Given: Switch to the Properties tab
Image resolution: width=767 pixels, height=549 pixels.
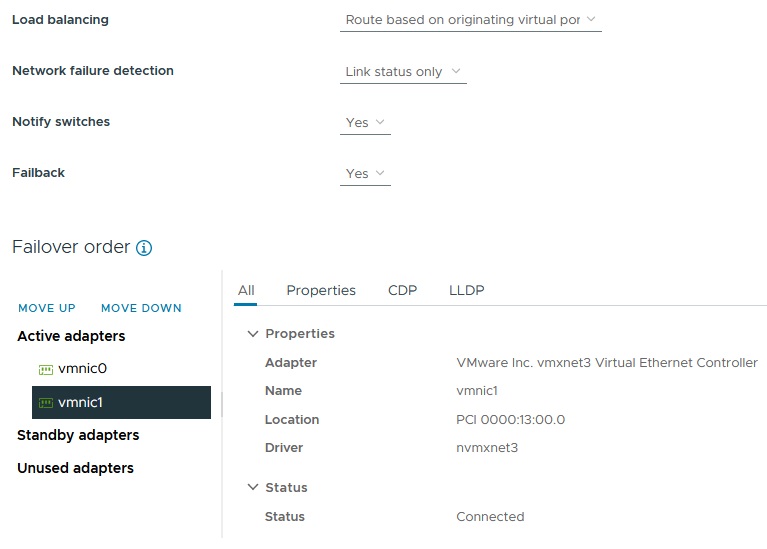Looking at the screenshot, I should (321, 291).
